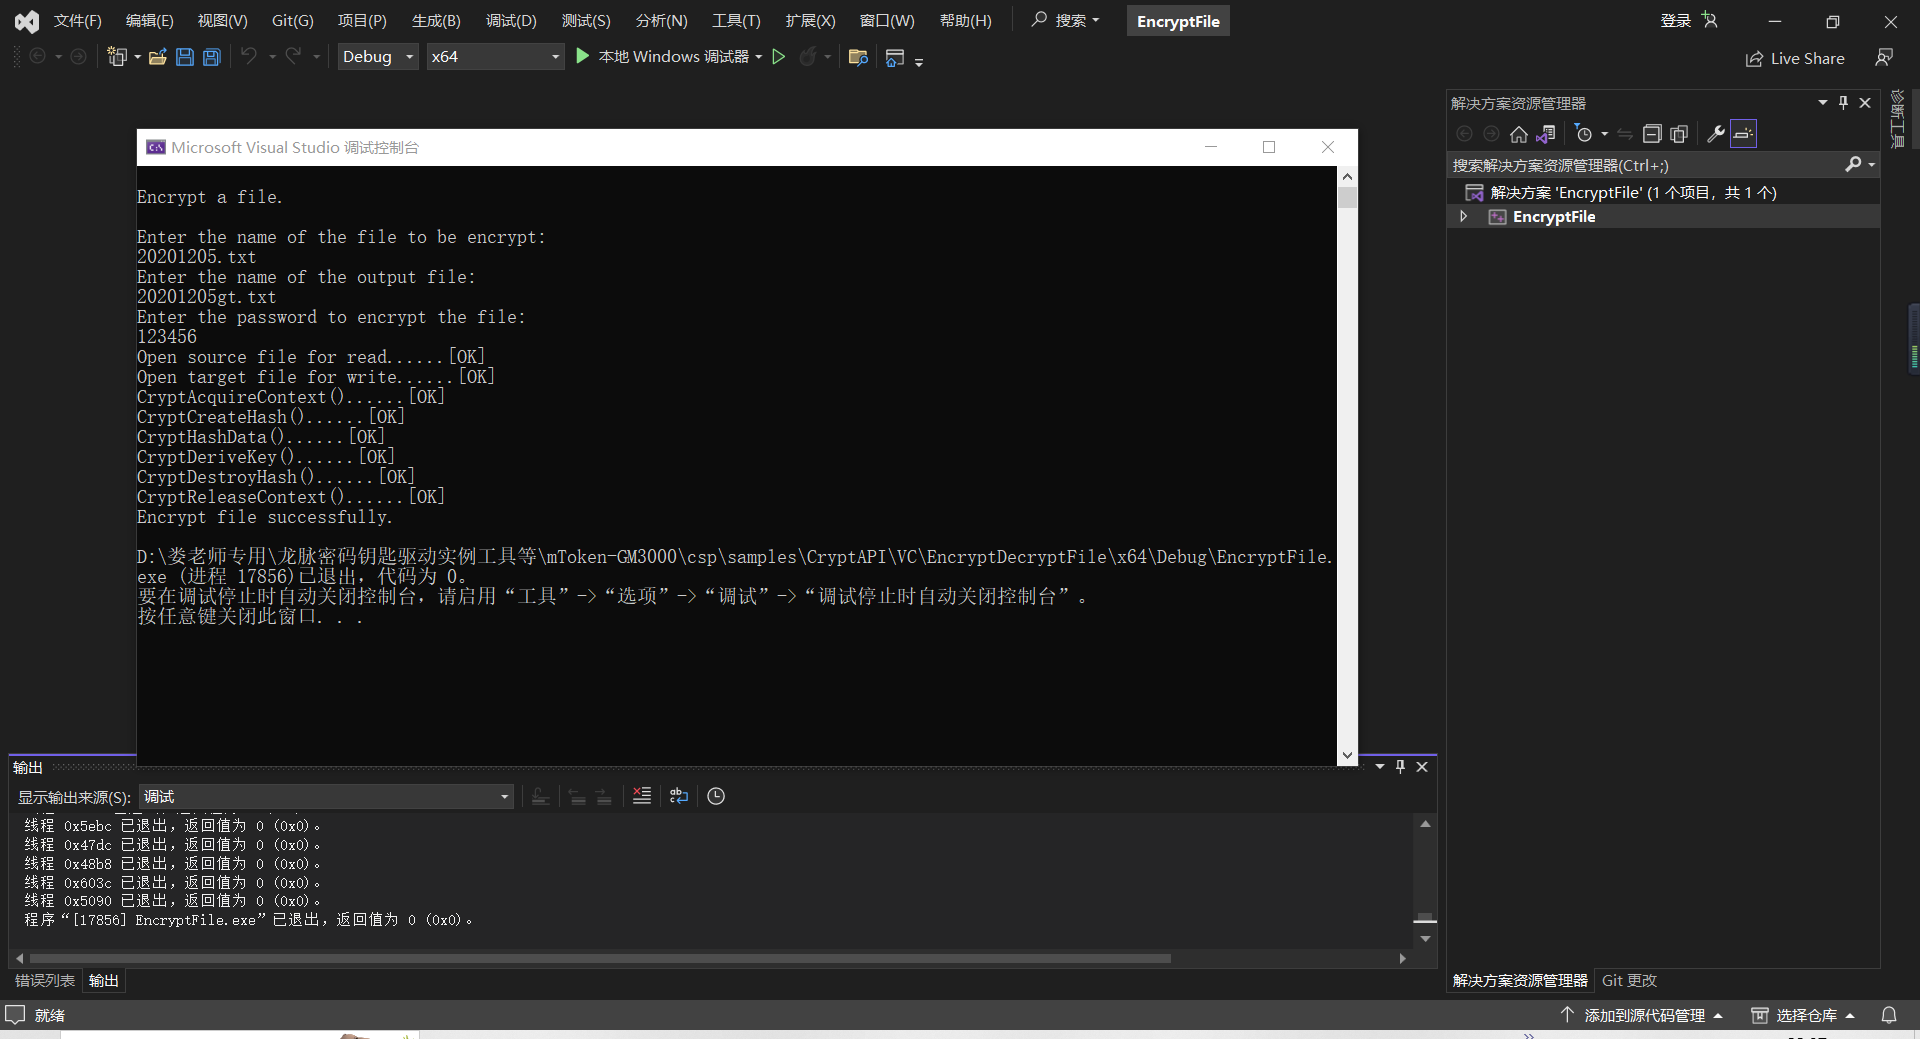Image resolution: width=1920 pixels, height=1039 pixels.
Task: Open the 视图(V) menu
Action: pos(222,21)
